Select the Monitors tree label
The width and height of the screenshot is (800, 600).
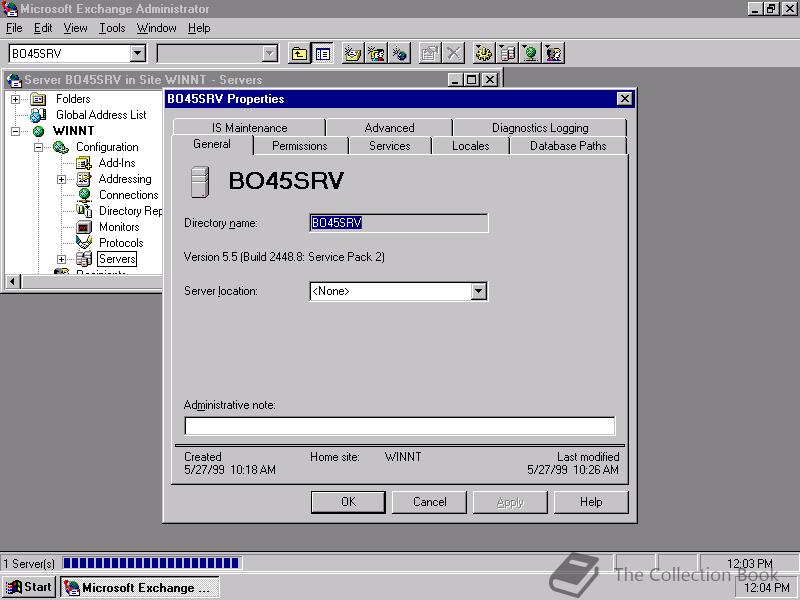point(119,227)
